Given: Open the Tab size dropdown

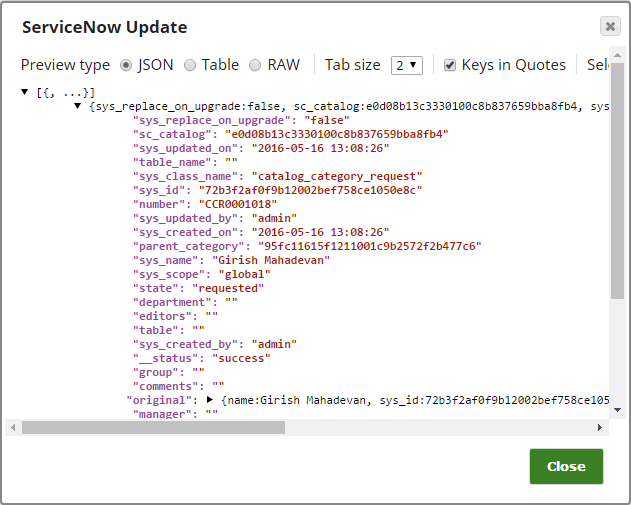Looking at the screenshot, I should (x=406, y=65).
